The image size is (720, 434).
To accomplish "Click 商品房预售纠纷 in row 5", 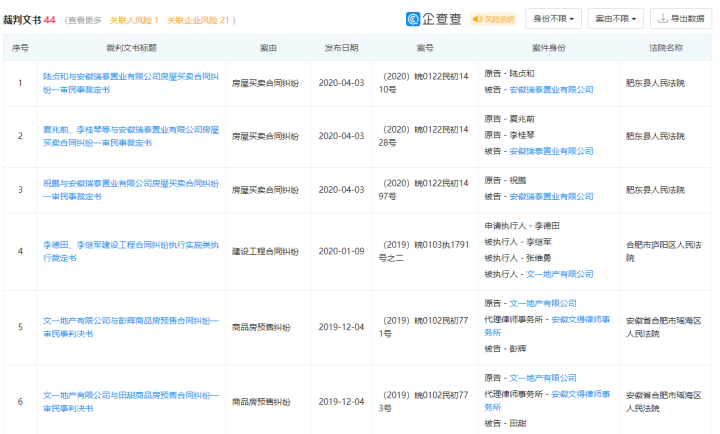I will [261, 327].
